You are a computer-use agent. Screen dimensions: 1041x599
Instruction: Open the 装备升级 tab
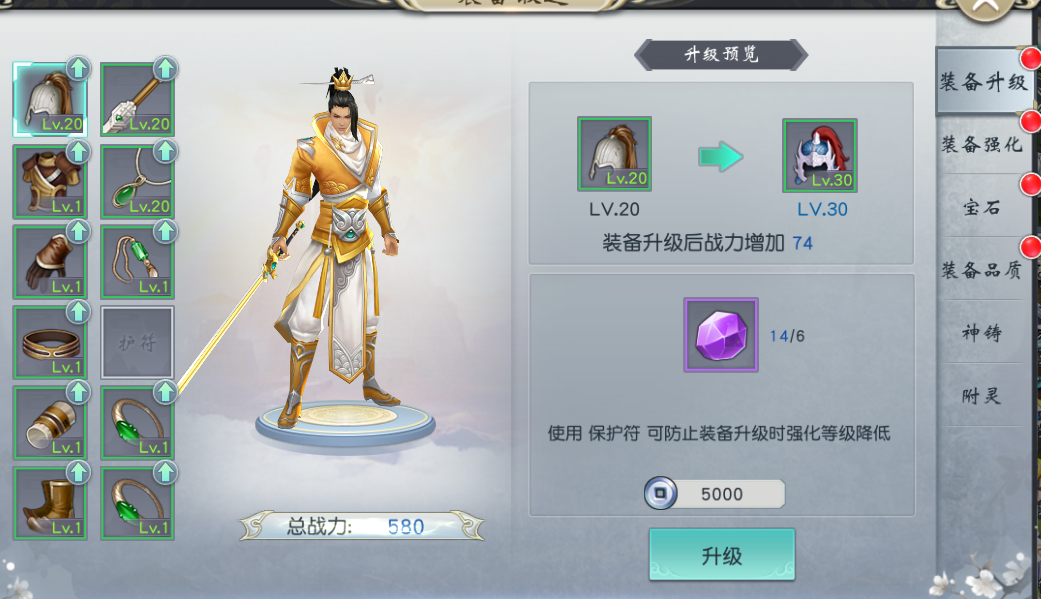[984, 82]
